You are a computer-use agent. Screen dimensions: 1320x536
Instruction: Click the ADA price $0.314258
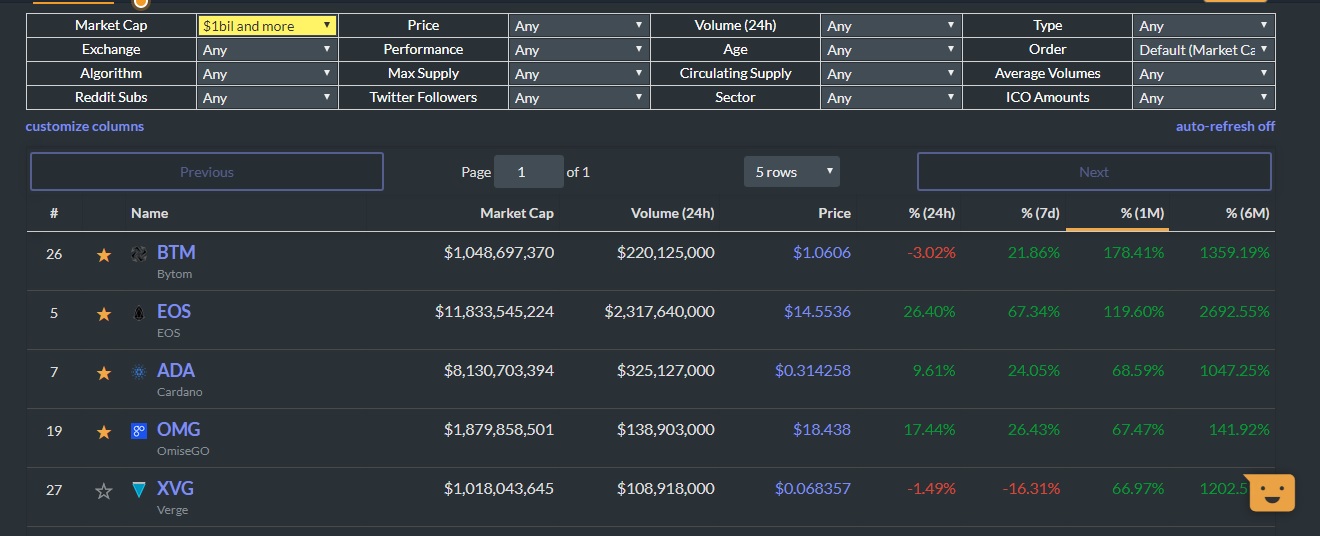pos(813,371)
